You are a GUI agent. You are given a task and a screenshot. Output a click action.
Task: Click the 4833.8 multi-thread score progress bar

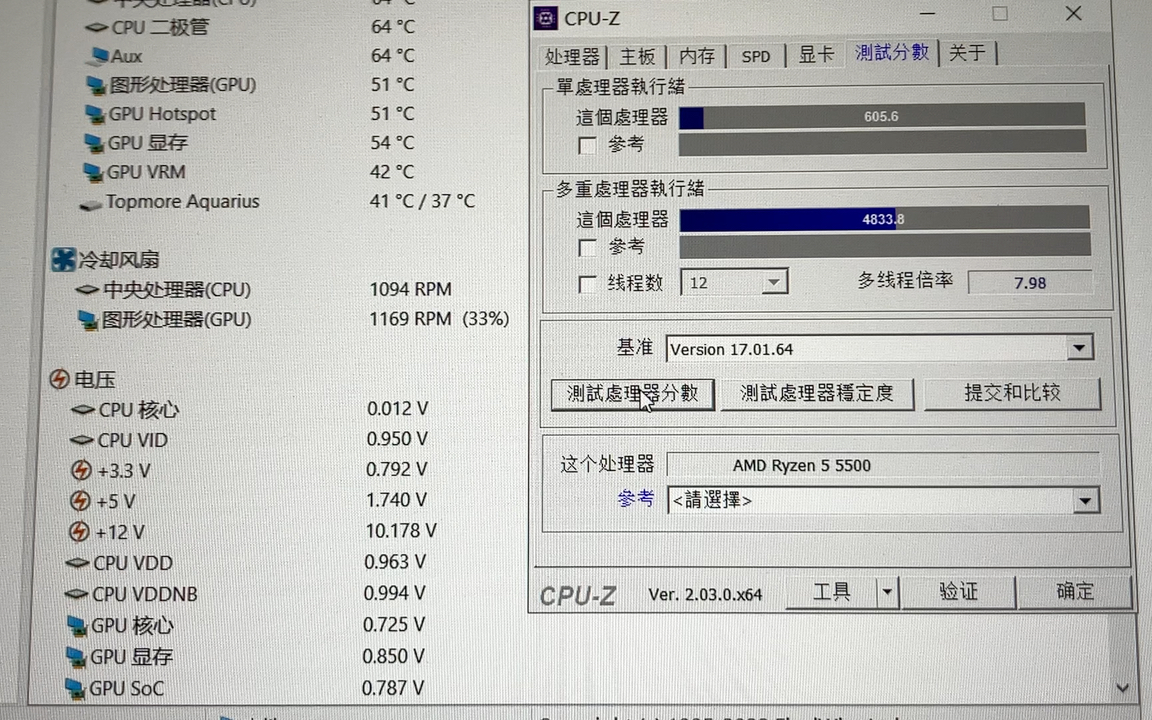884,219
